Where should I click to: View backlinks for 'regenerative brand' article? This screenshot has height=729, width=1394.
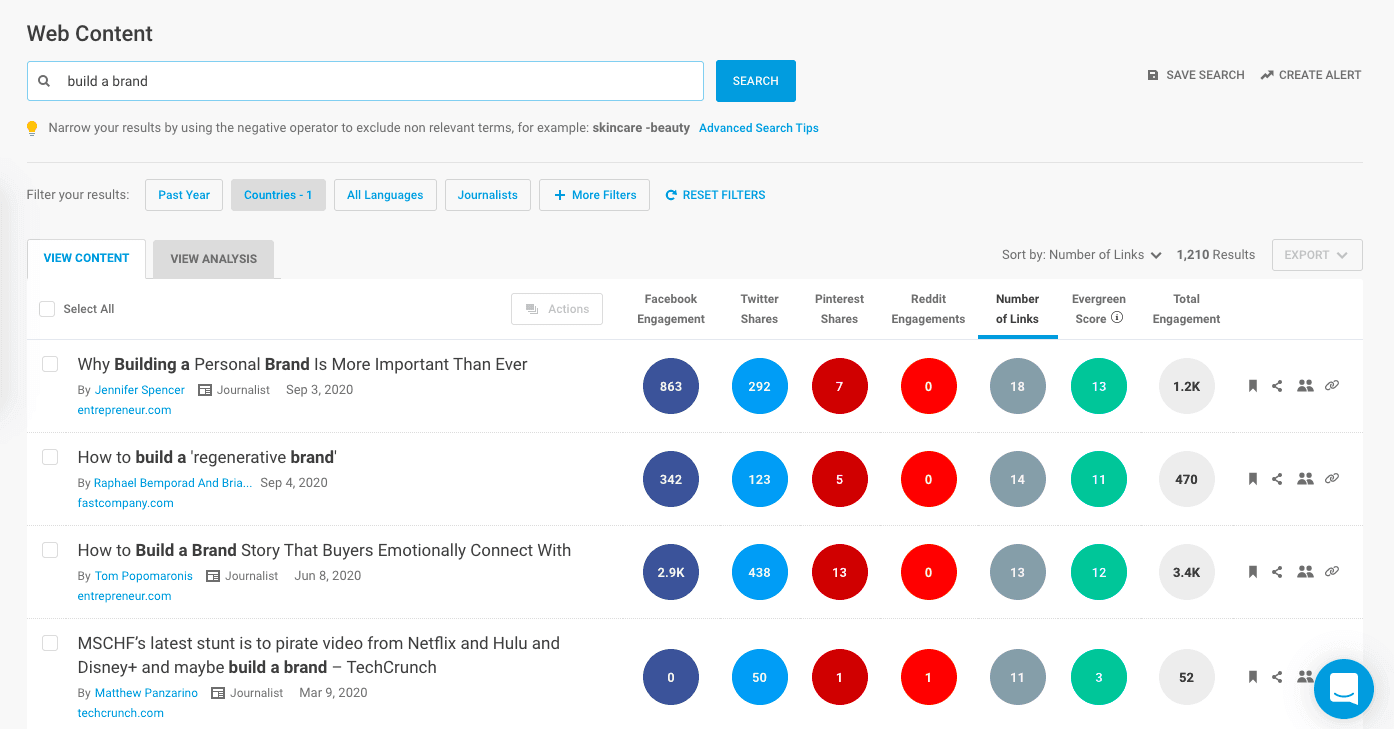pos(1332,479)
